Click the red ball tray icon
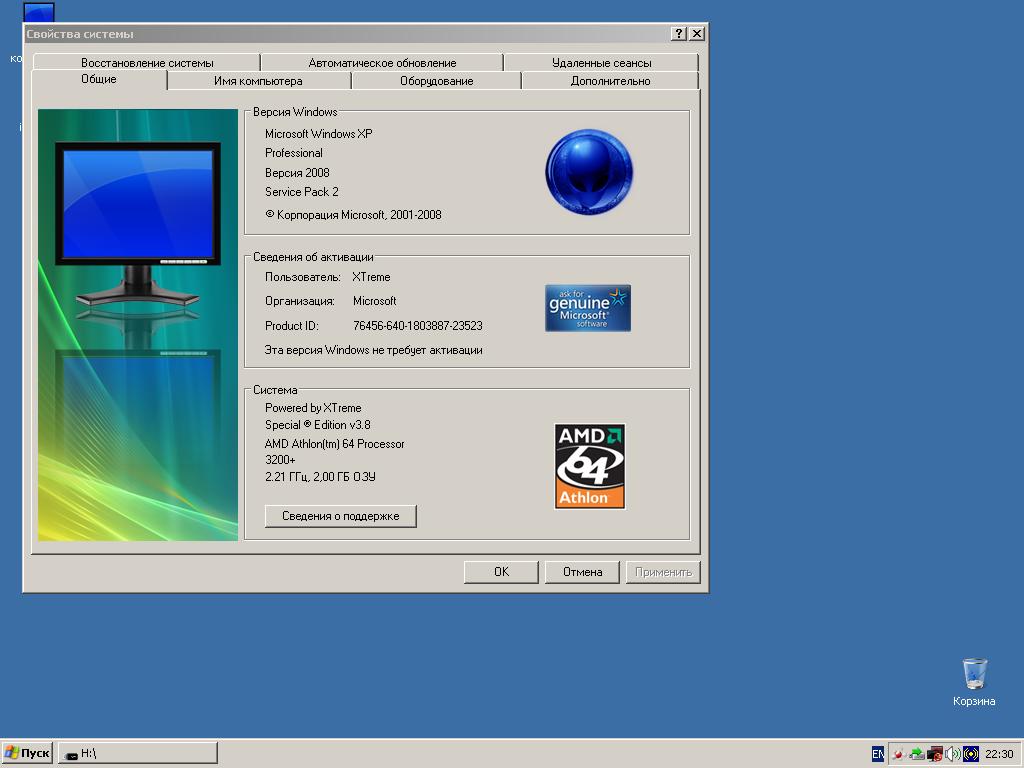1024x768 pixels. click(x=899, y=754)
